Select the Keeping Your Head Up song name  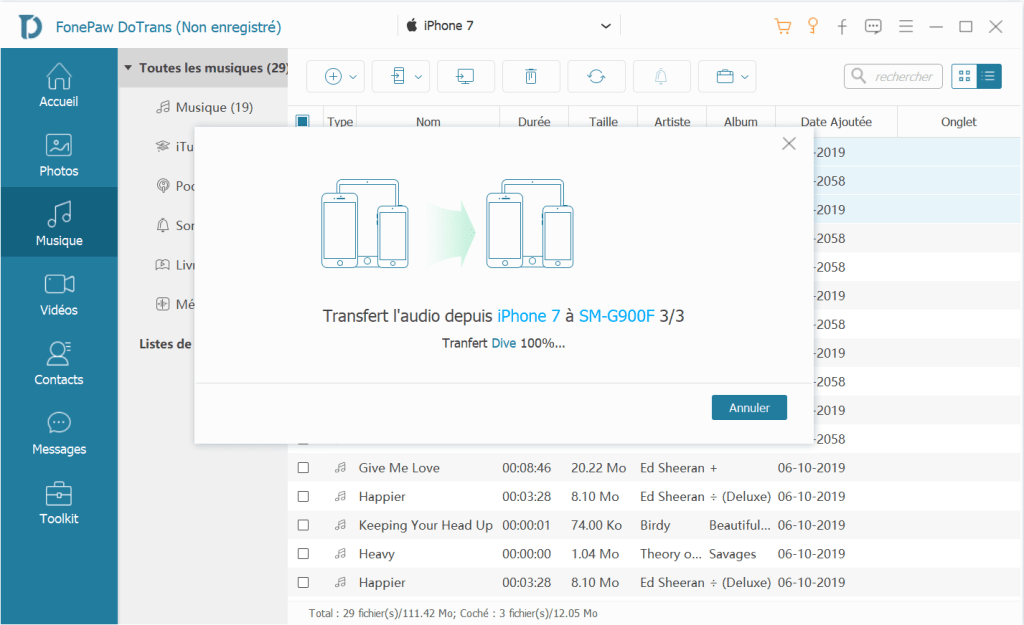pyautogui.click(x=425, y=525)
